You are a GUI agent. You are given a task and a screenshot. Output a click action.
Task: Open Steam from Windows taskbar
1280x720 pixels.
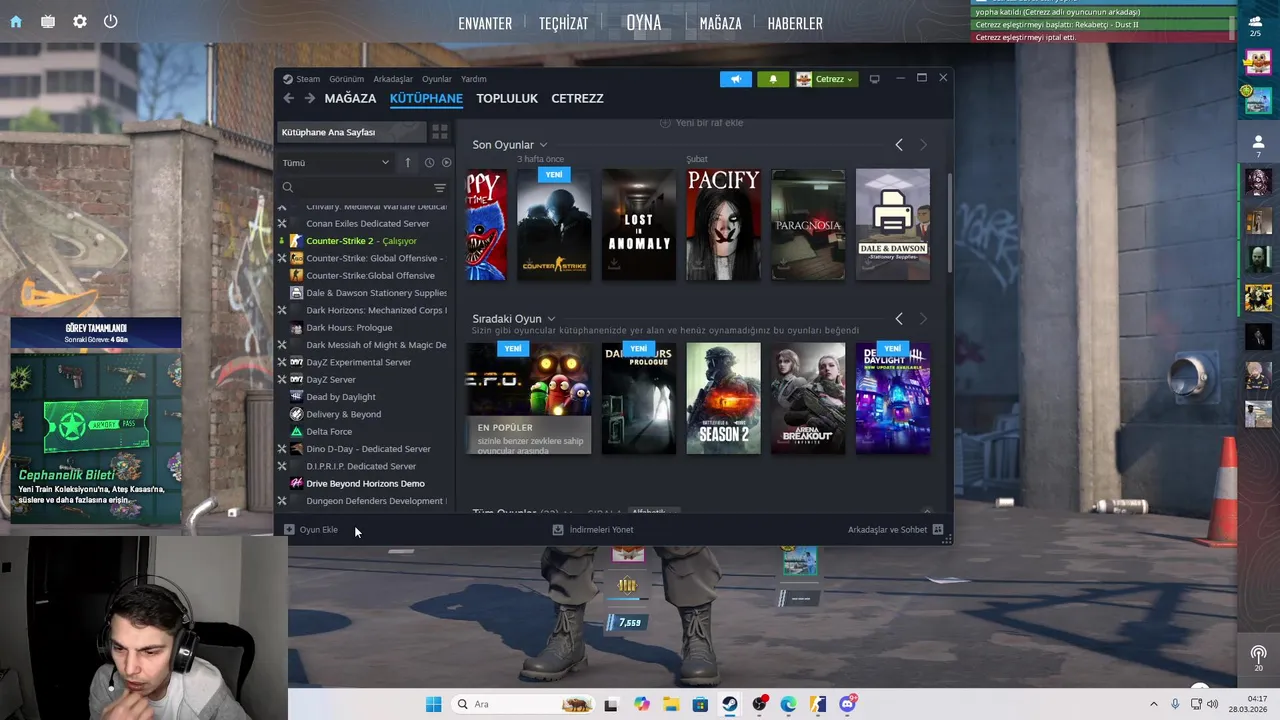(x=730, y=704)
